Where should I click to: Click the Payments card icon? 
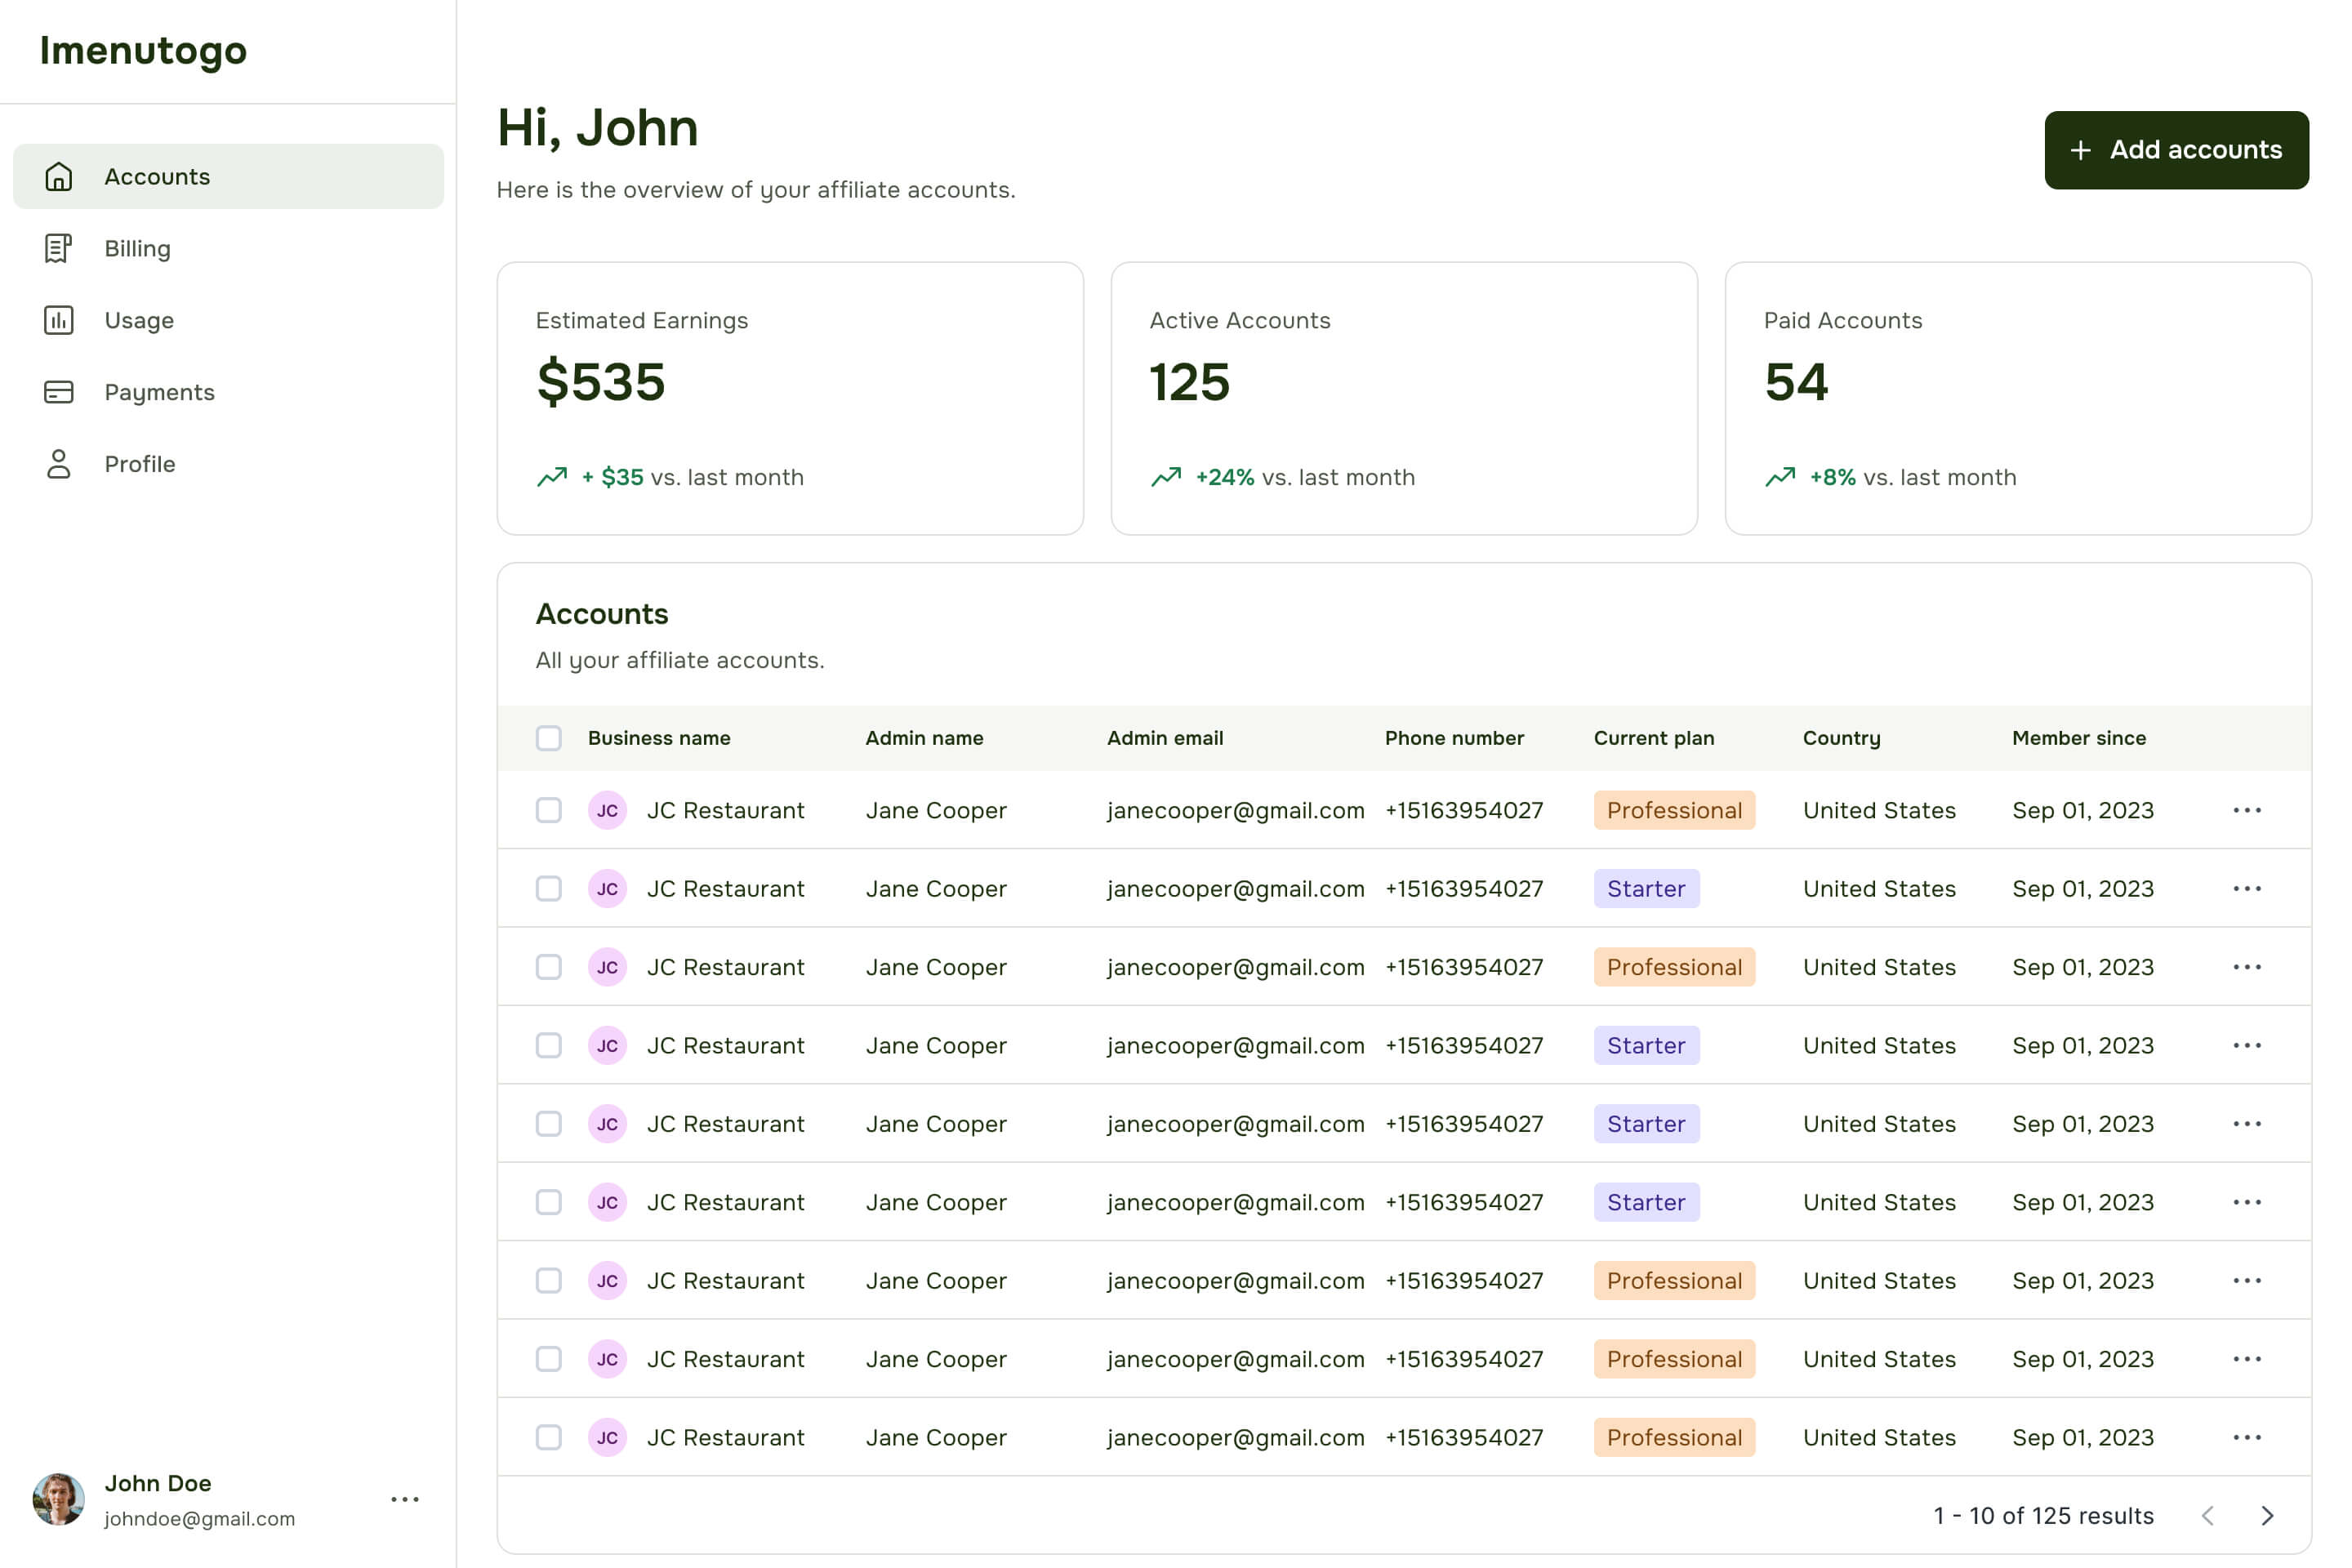tap(59, 393)
